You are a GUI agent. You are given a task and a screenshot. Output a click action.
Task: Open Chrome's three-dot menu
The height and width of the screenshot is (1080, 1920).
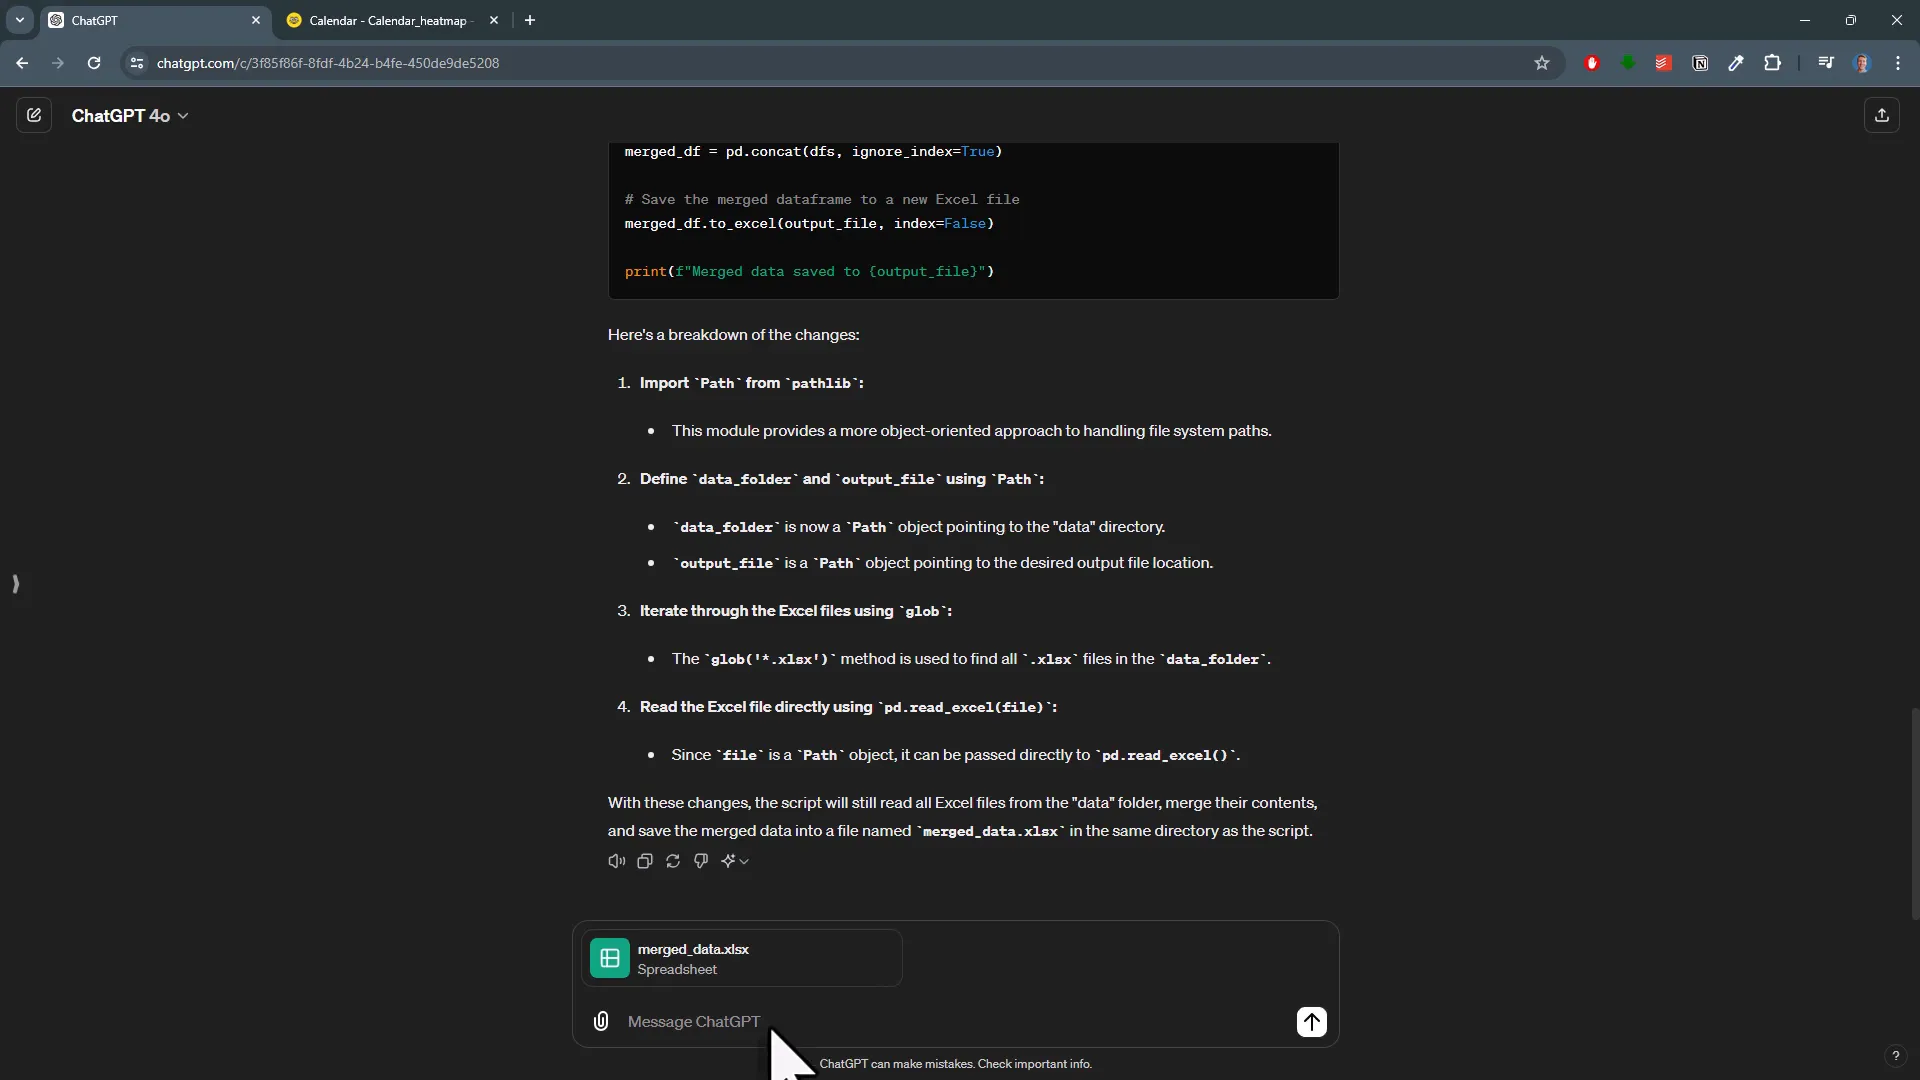[x=1898, y=63]
